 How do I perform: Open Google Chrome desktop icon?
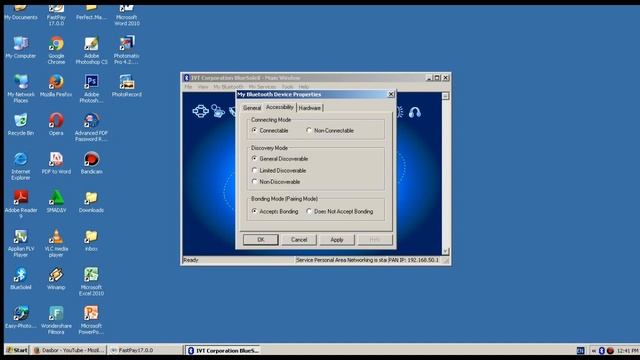pyautogui.click(x=56, y=50)
